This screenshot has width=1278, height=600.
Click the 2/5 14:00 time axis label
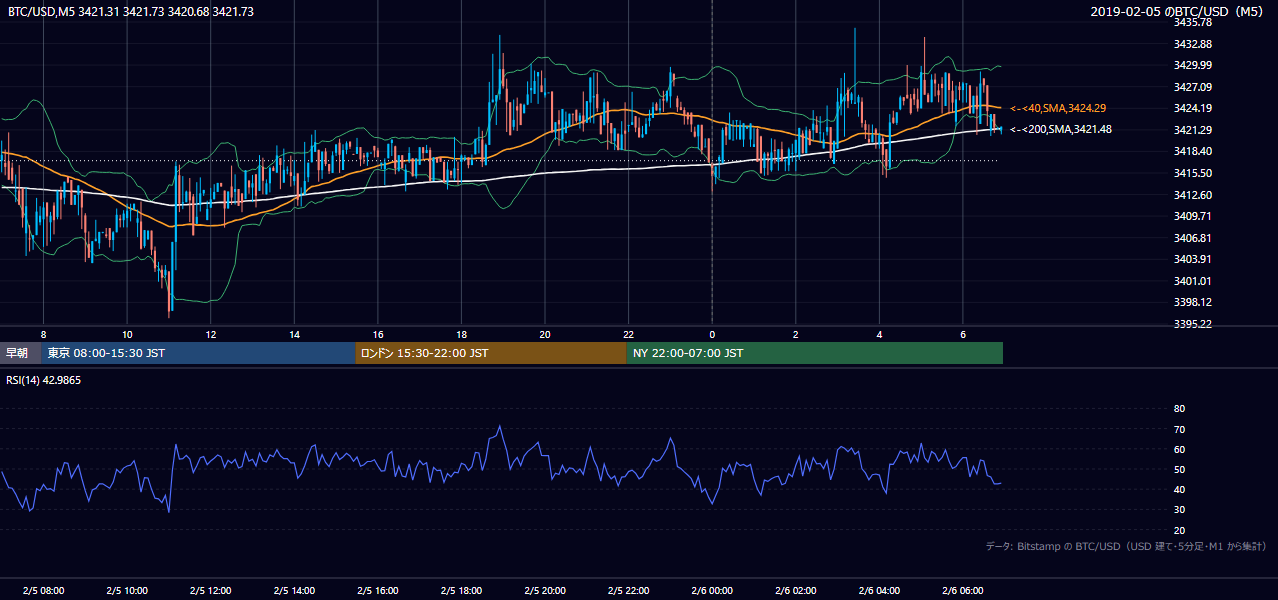(294, 590)
